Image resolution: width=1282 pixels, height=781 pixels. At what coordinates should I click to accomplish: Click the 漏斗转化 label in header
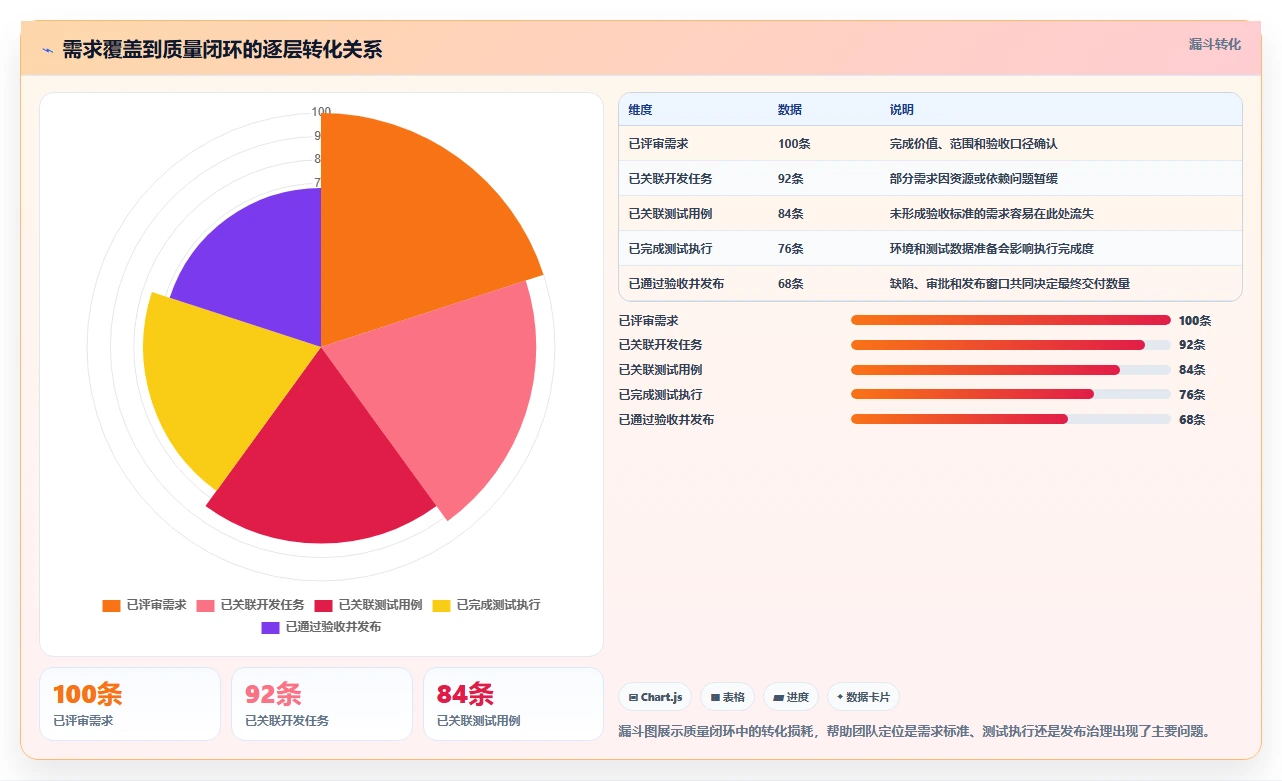1215,45
